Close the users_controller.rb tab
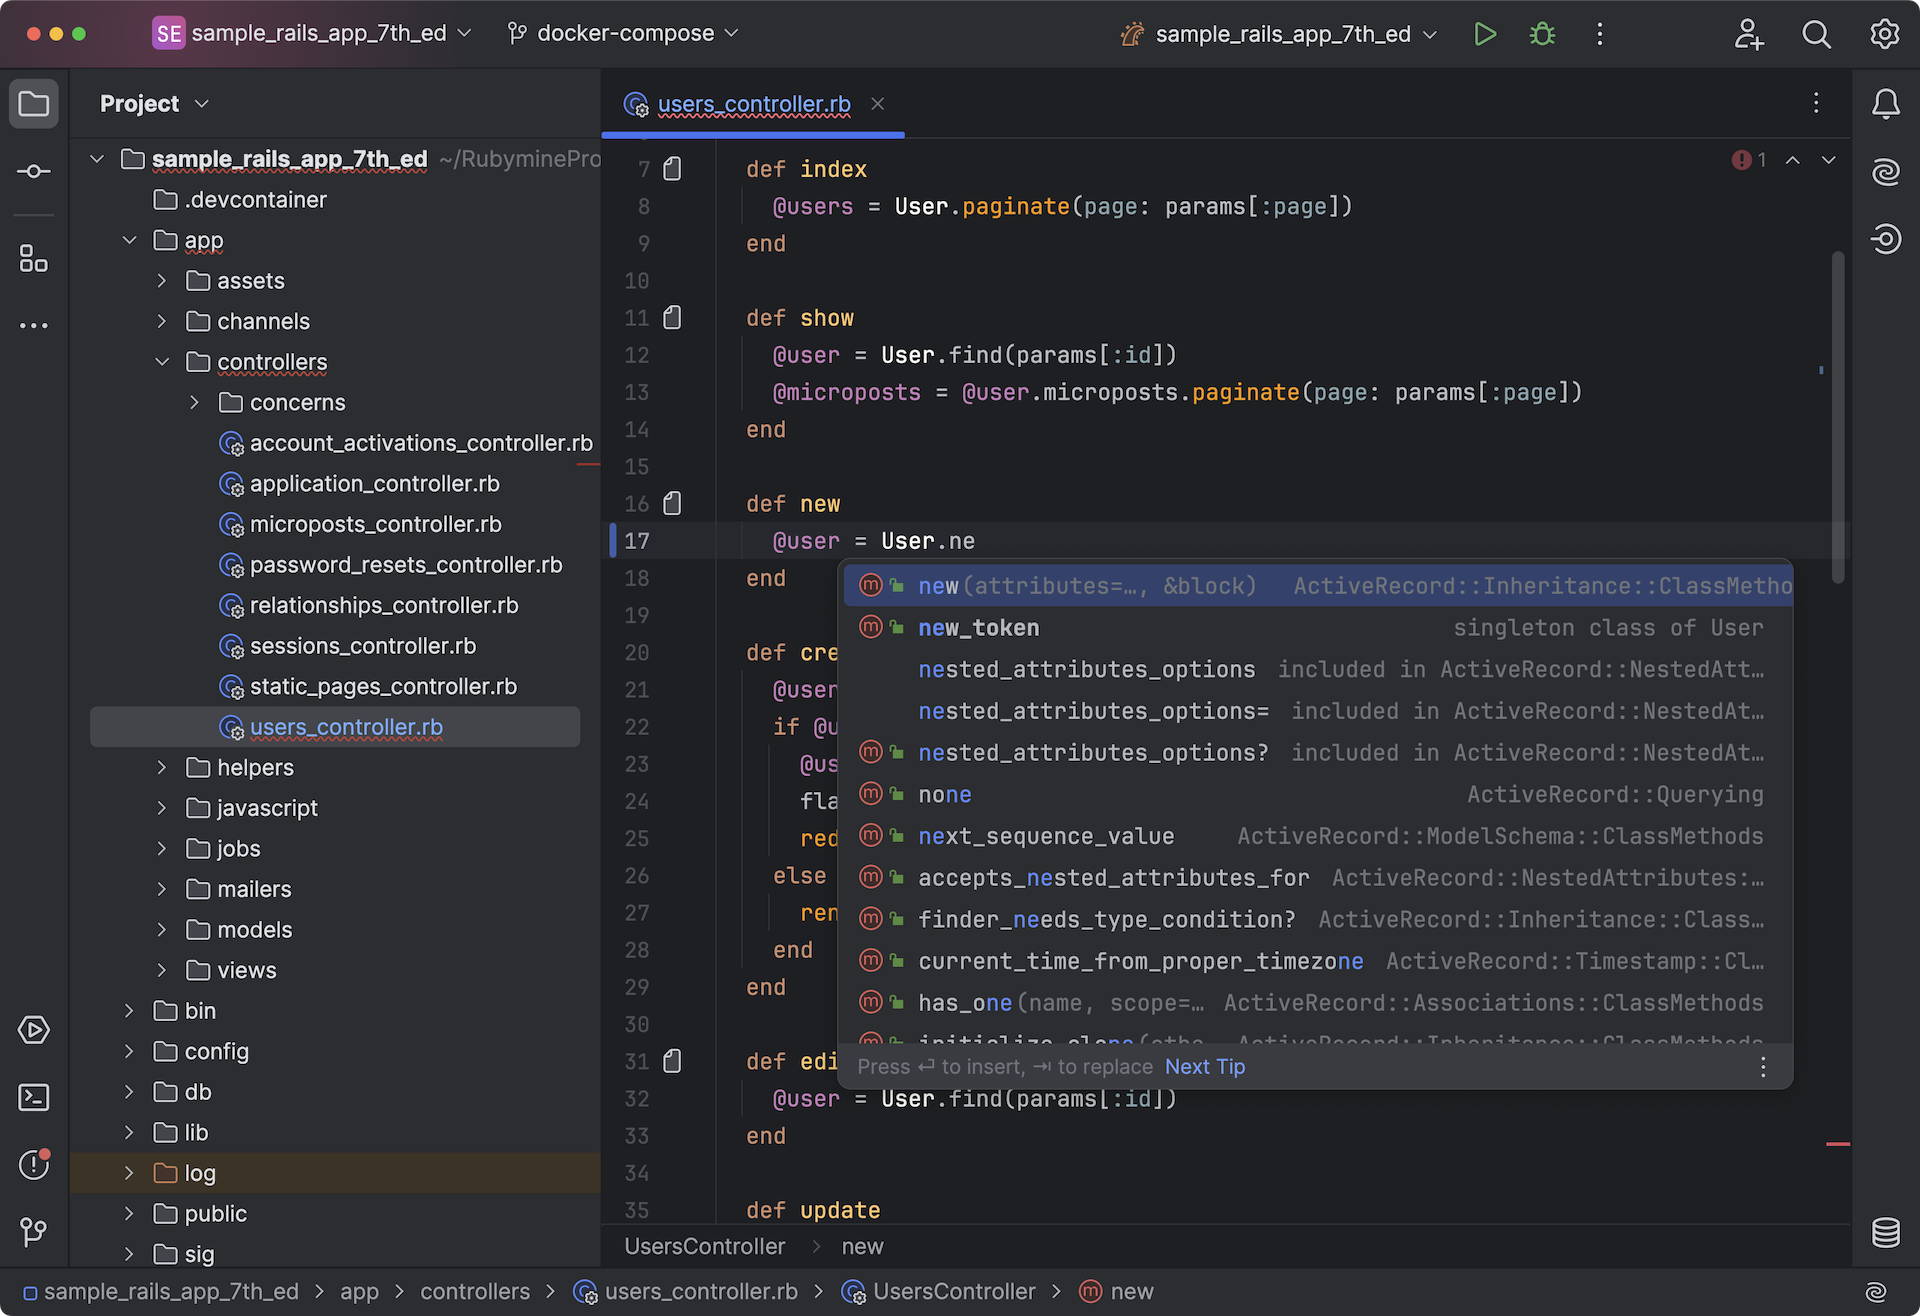The width and height of the screenshot is (1920, 1316). click(x=877, y=104)
